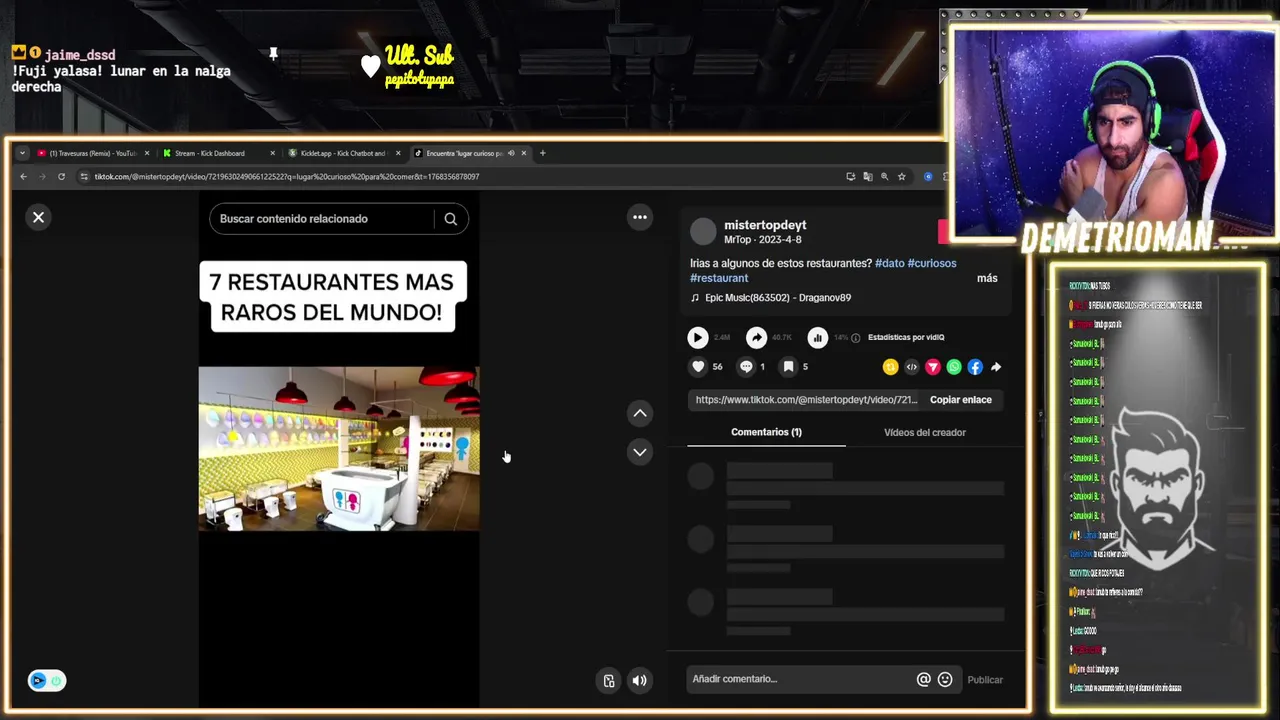Click the red send-to-friends icon
This screenshot has width=1280, height=720.
tap(933, 367)
